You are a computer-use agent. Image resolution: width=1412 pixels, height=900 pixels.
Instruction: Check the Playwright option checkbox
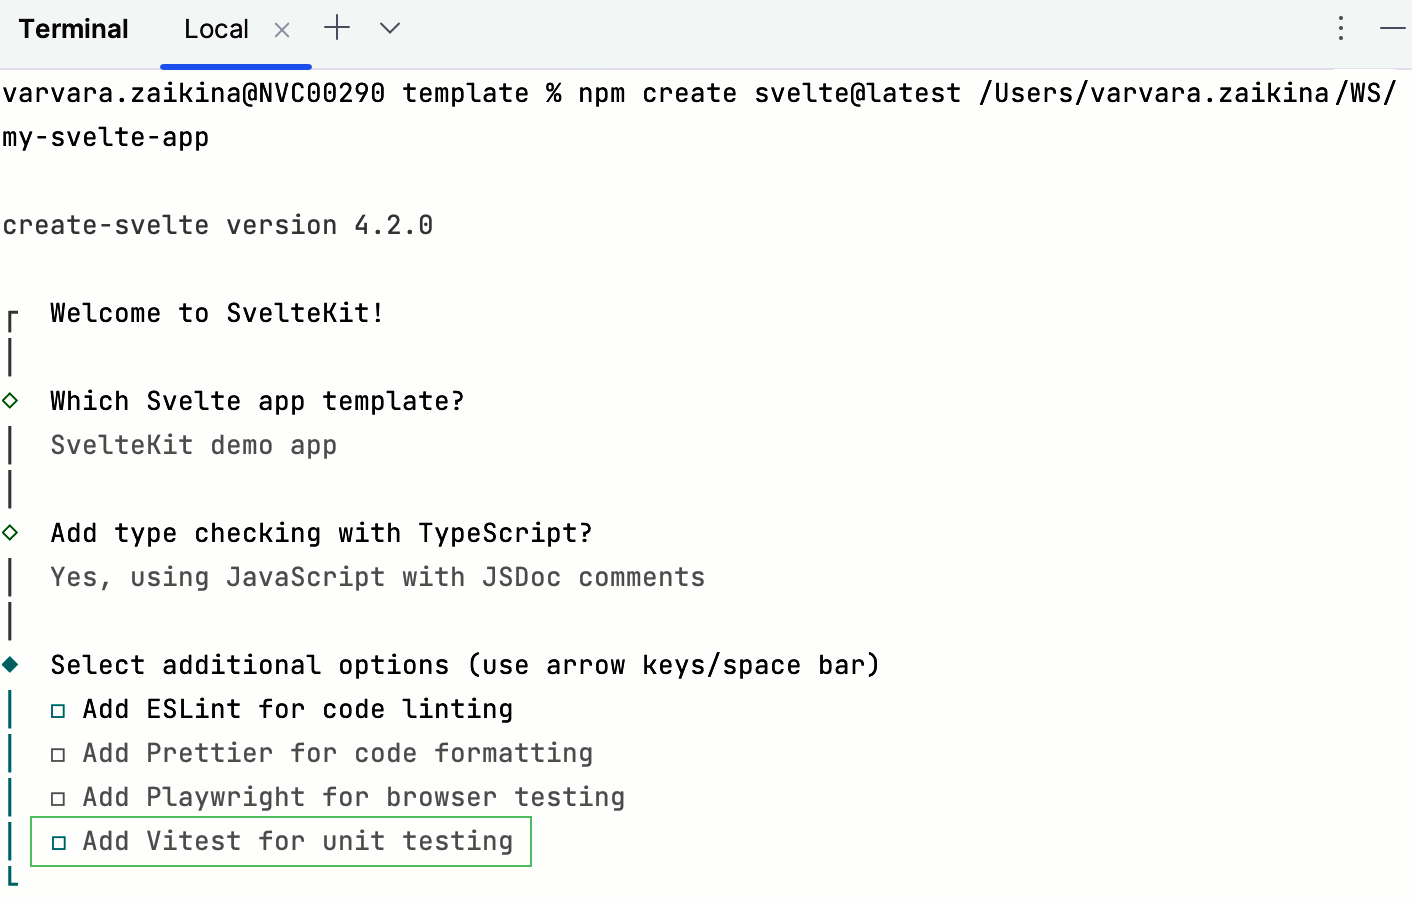click(x=58, y=799)
